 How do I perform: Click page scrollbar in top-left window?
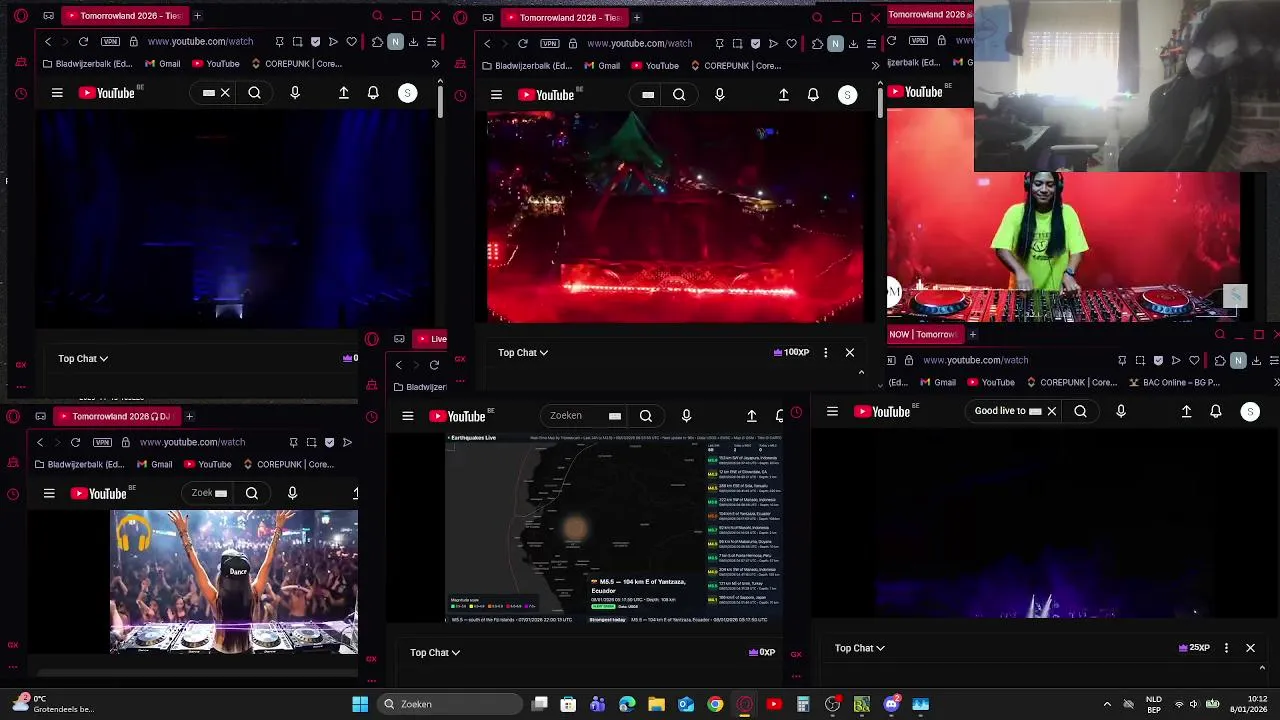click(440, 100)
